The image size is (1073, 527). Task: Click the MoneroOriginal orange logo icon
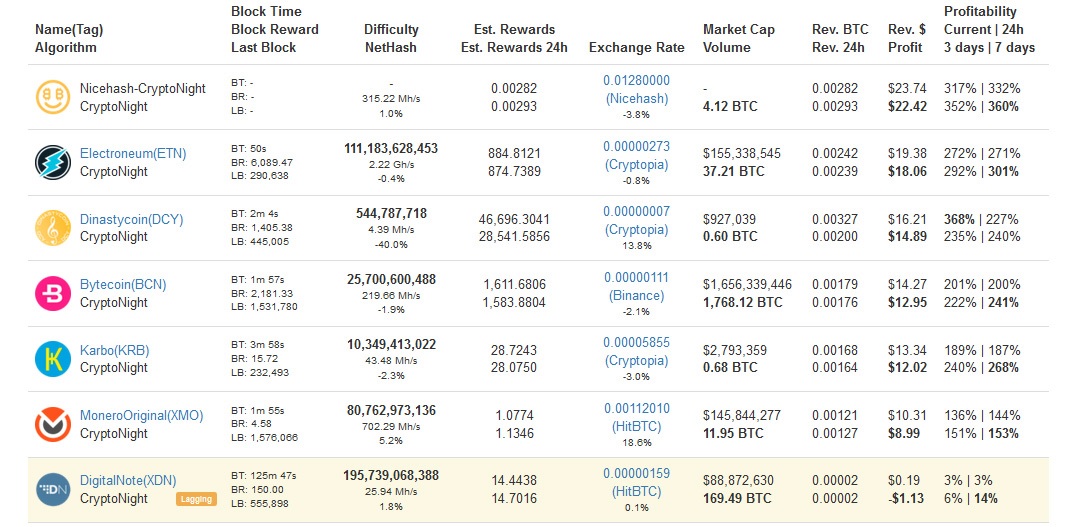52,424
